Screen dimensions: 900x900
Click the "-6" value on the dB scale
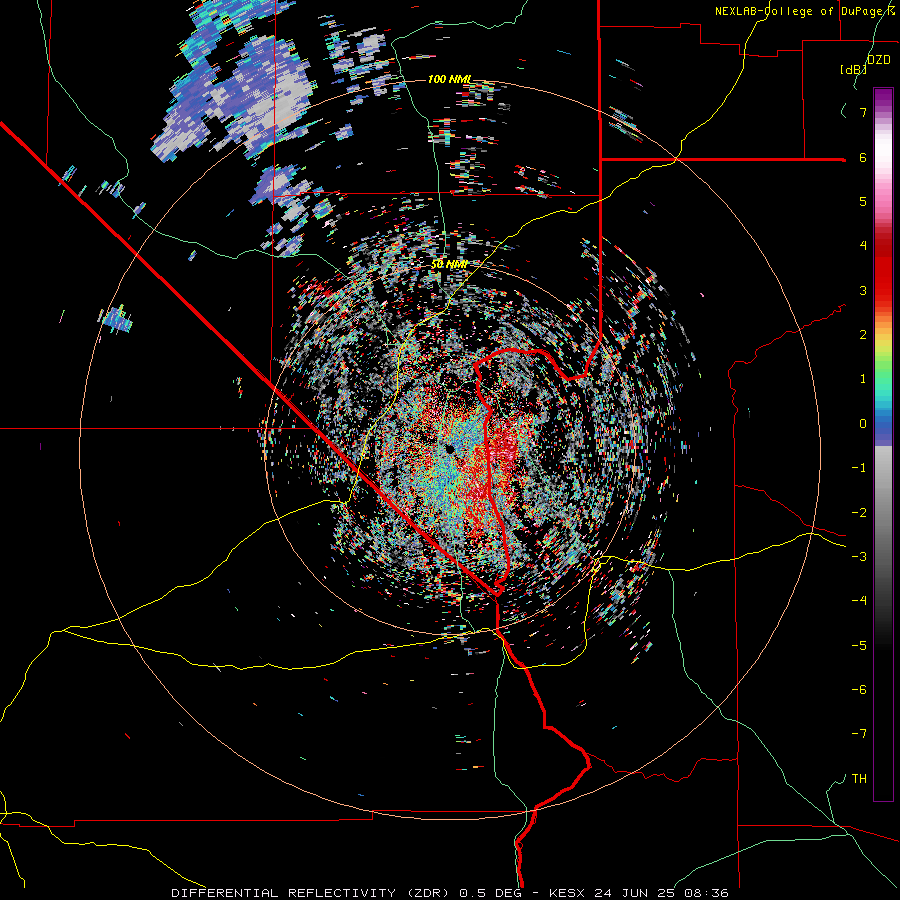coord(859,690)
